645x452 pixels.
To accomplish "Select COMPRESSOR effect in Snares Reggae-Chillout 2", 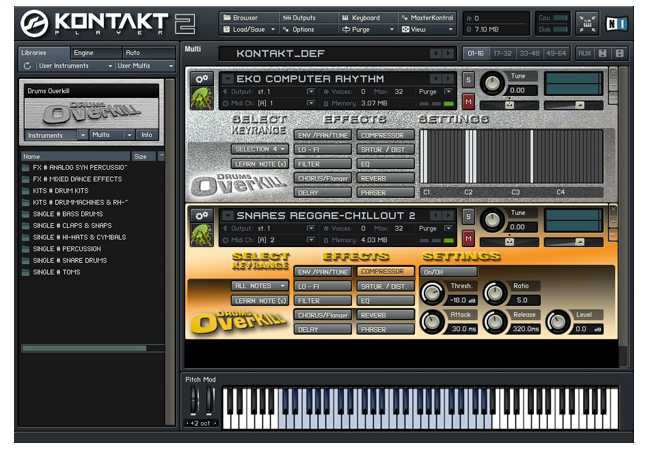I will click(x=385, y=271).
